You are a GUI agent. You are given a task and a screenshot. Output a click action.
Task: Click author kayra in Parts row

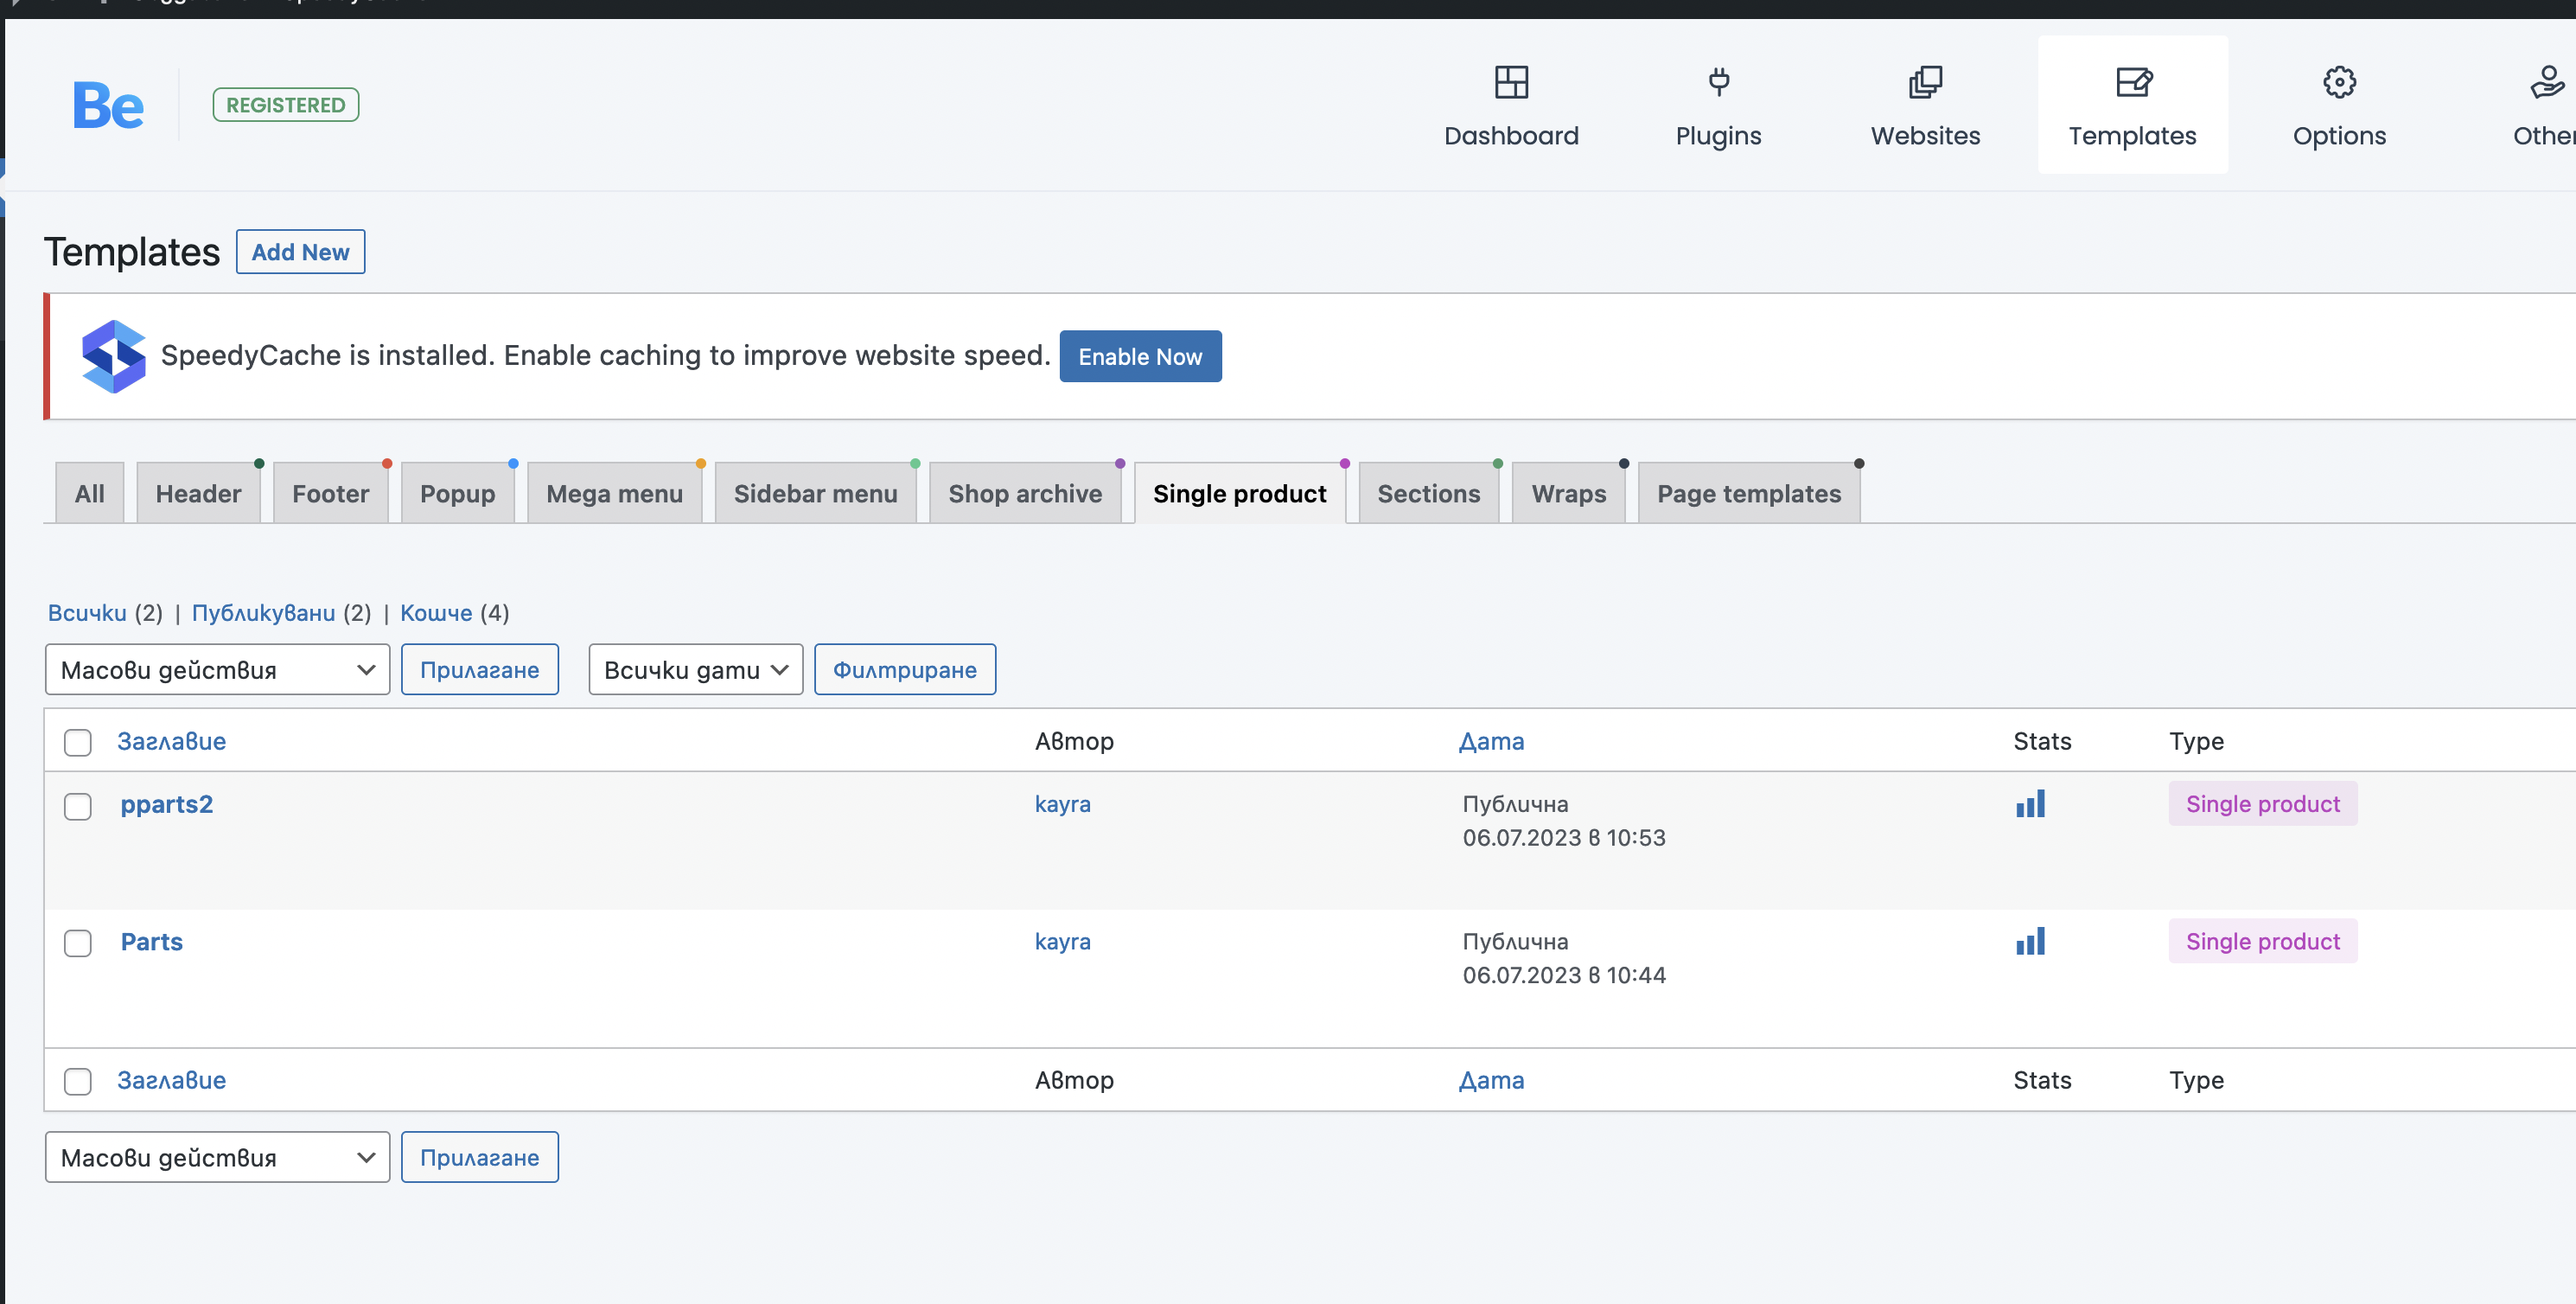(x=1062, y=941)
